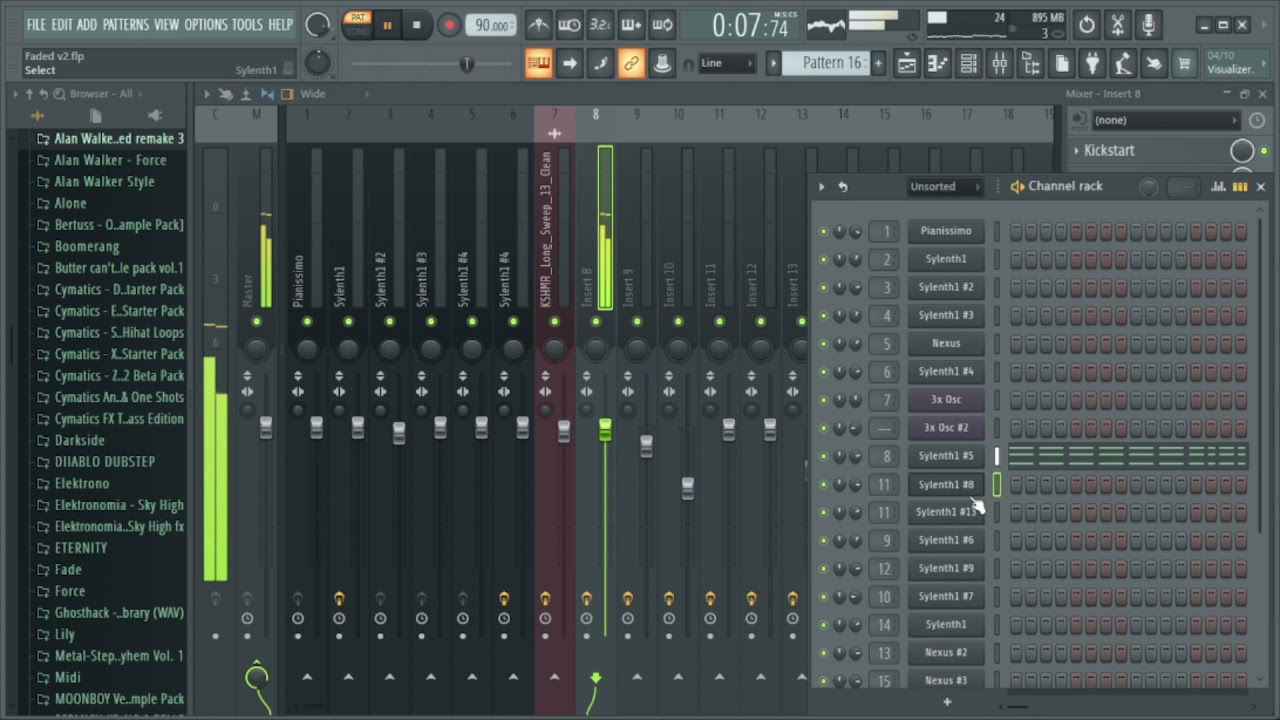Viewport: 1280px width, 720px height.
Task: Open the ETERNITY folder in browser
Action: pos(81,548)
